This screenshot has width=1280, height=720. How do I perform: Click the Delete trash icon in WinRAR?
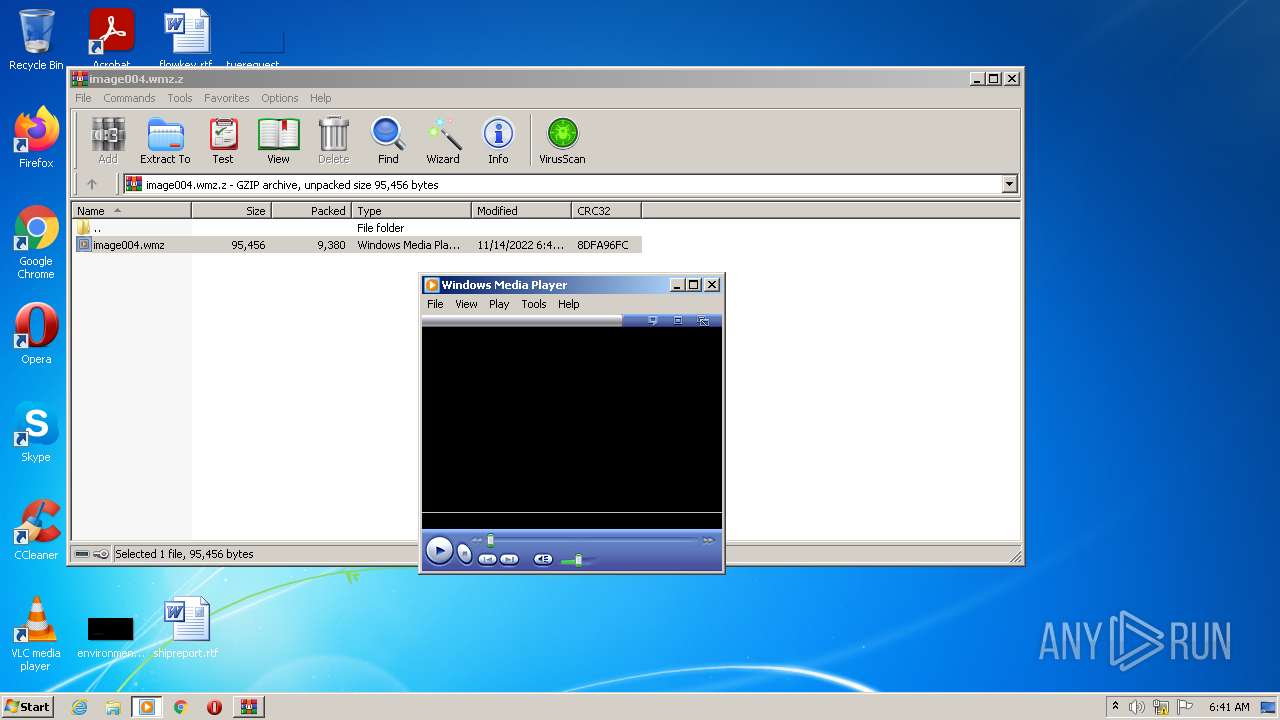[333, 141]
